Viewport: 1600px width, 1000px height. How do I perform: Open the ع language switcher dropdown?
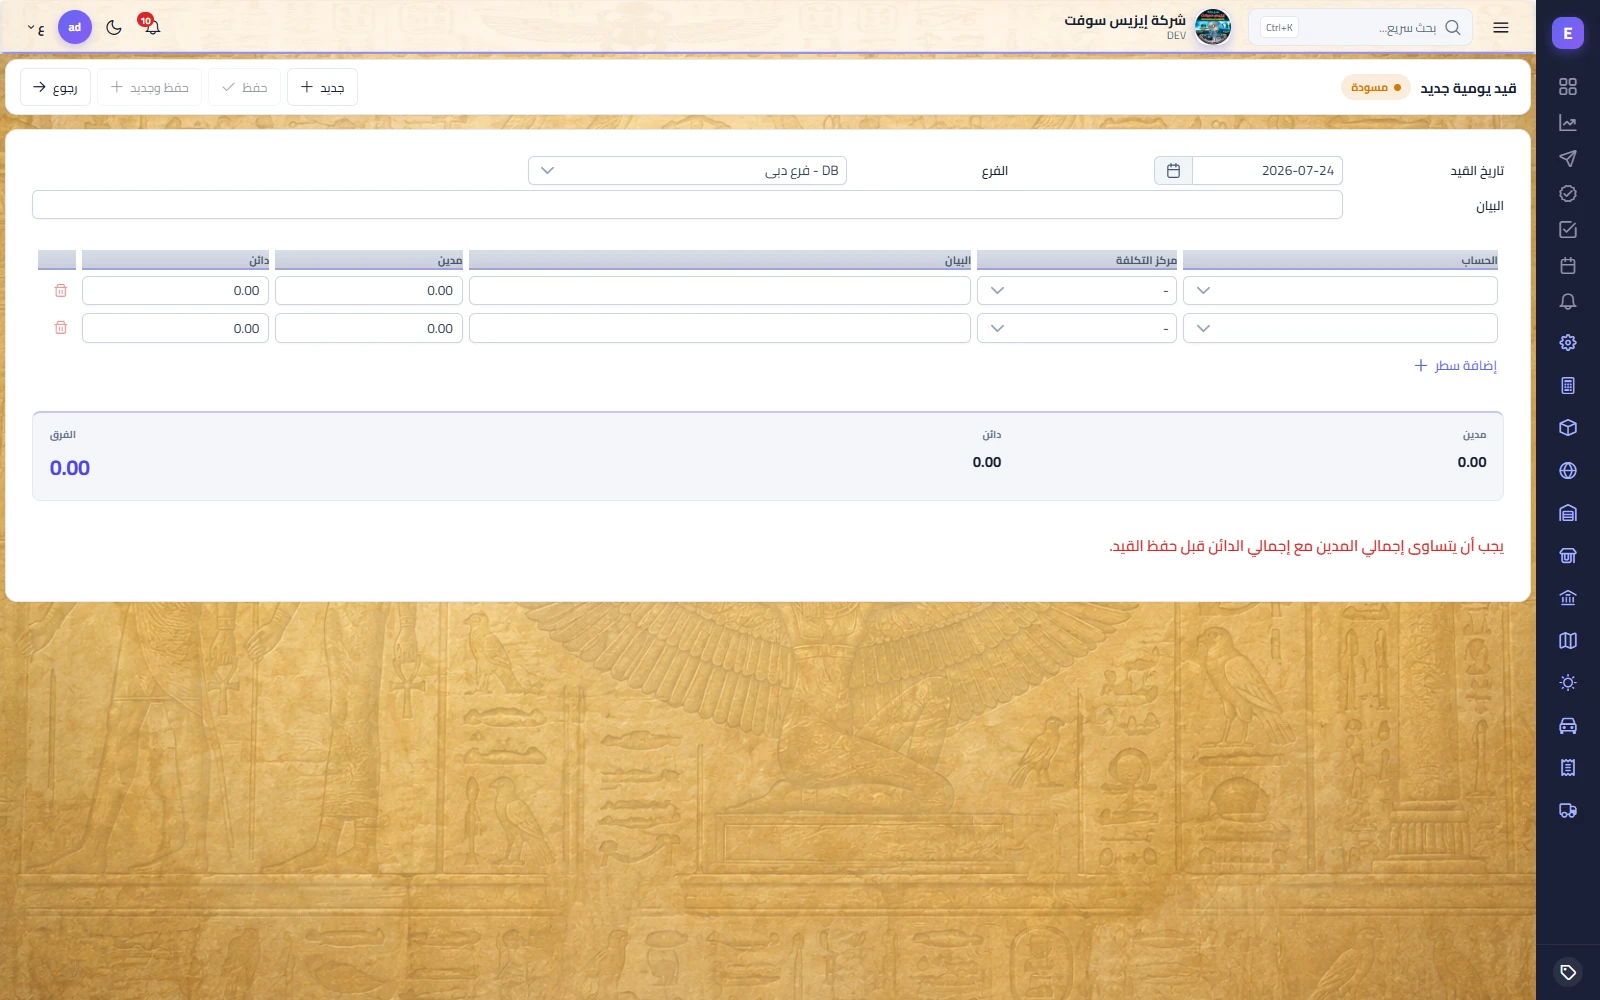(x=36, y=28)
